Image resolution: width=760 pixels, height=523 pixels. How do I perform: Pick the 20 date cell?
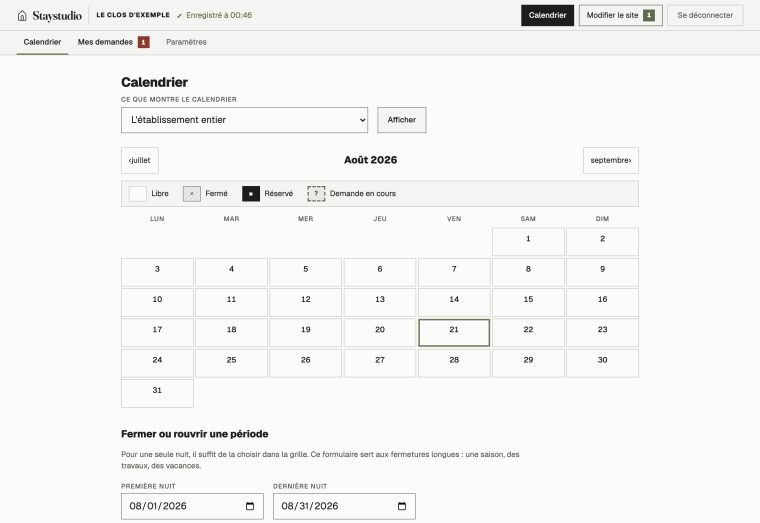coord(380,333)
